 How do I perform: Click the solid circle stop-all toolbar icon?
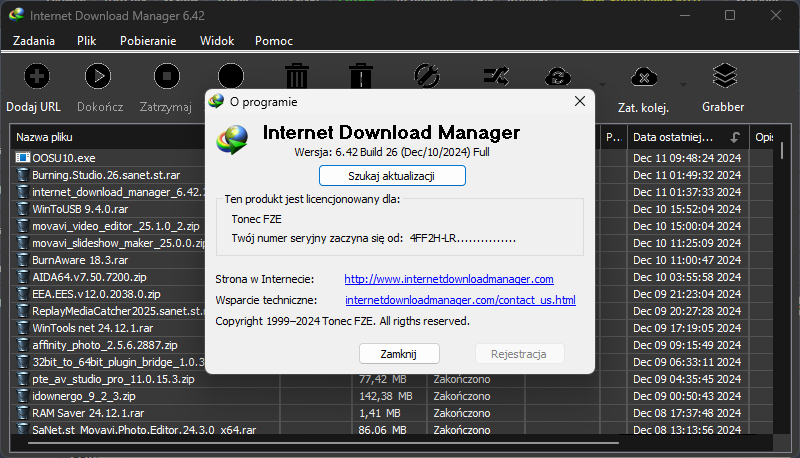231,77
